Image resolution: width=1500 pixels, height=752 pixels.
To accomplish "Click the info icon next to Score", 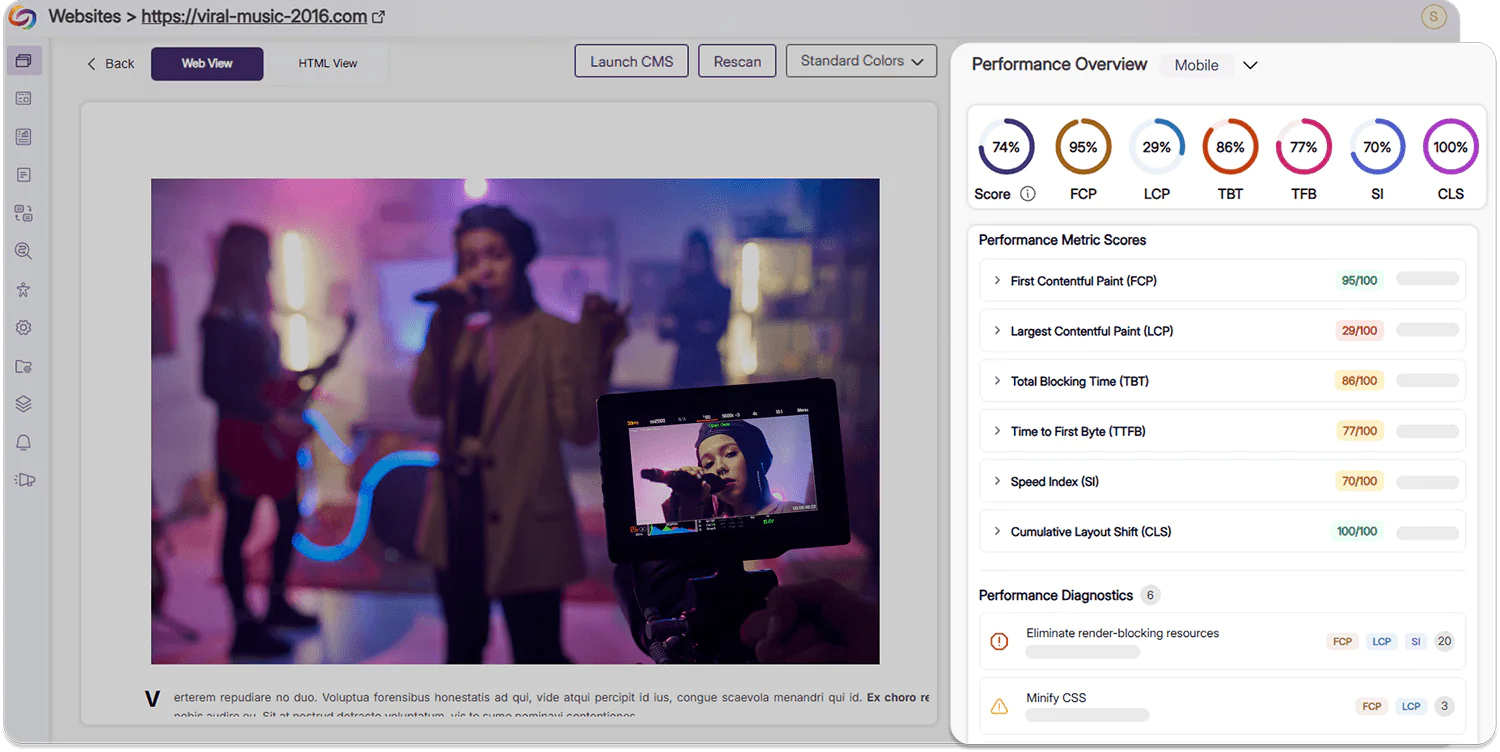I will click(x=1028, y=194).
